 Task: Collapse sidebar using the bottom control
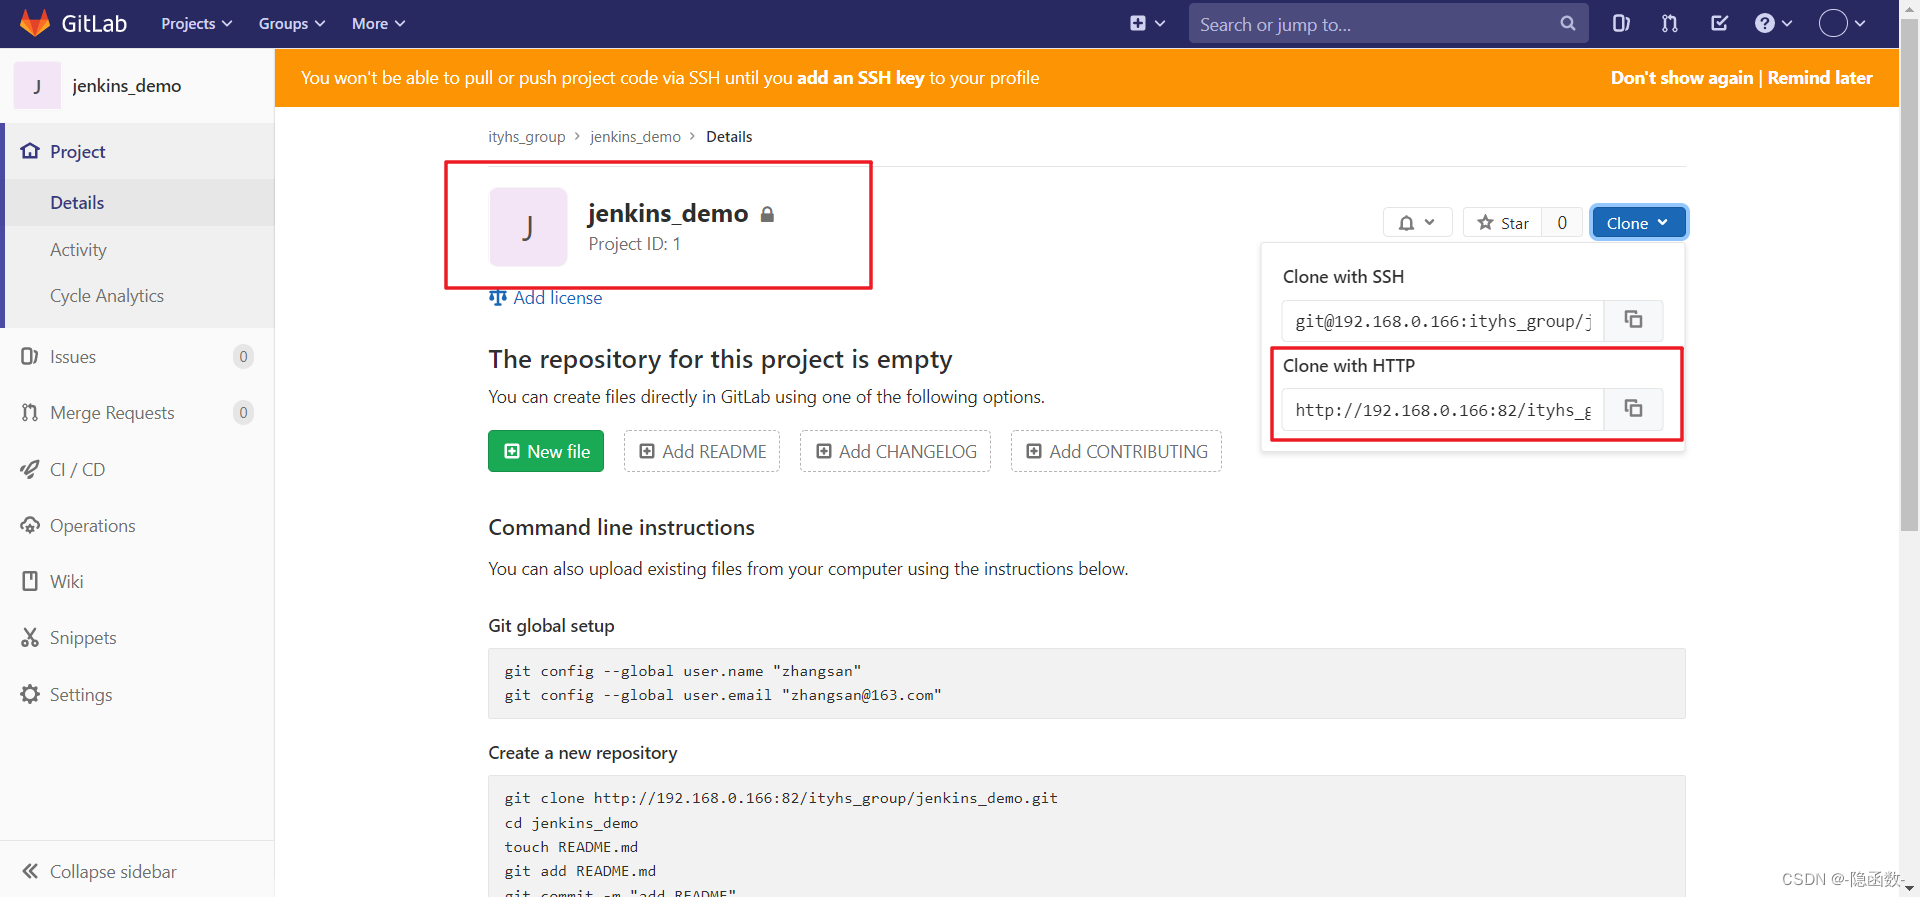pyautogui.click(x=137, y=871)
